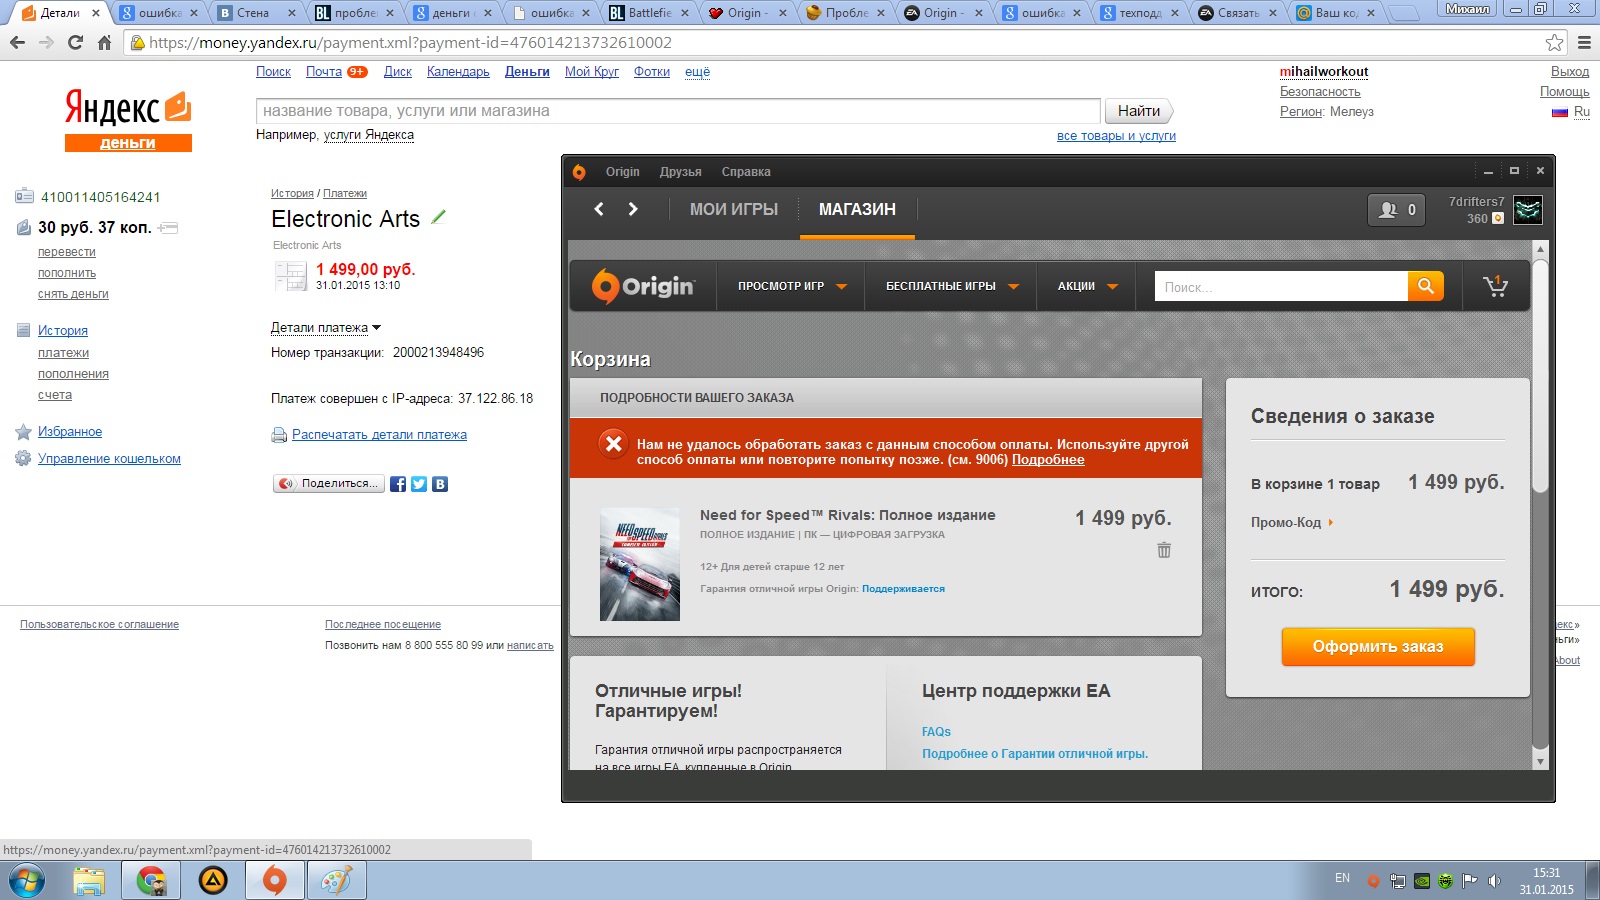Open Управление кошельком link
Viewport: 1600px width, 900px height.
[x=109, y=459]
